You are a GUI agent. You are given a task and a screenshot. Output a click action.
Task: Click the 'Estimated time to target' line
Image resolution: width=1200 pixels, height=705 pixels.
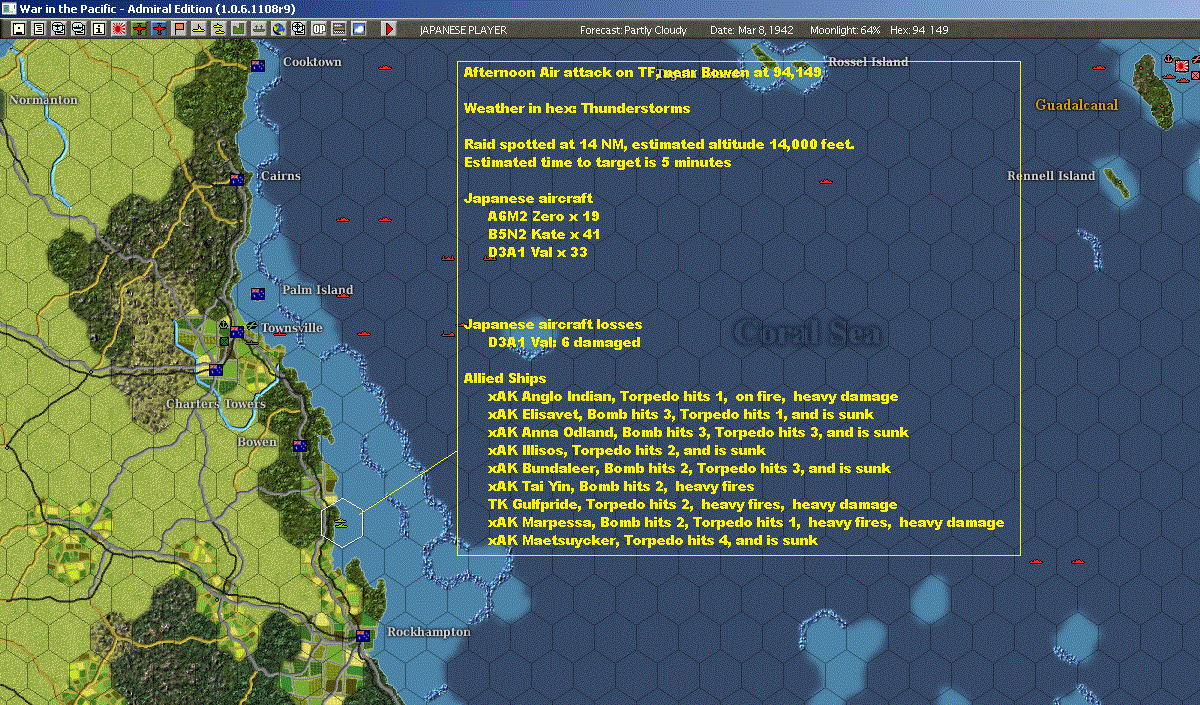(x=598, y=162)
